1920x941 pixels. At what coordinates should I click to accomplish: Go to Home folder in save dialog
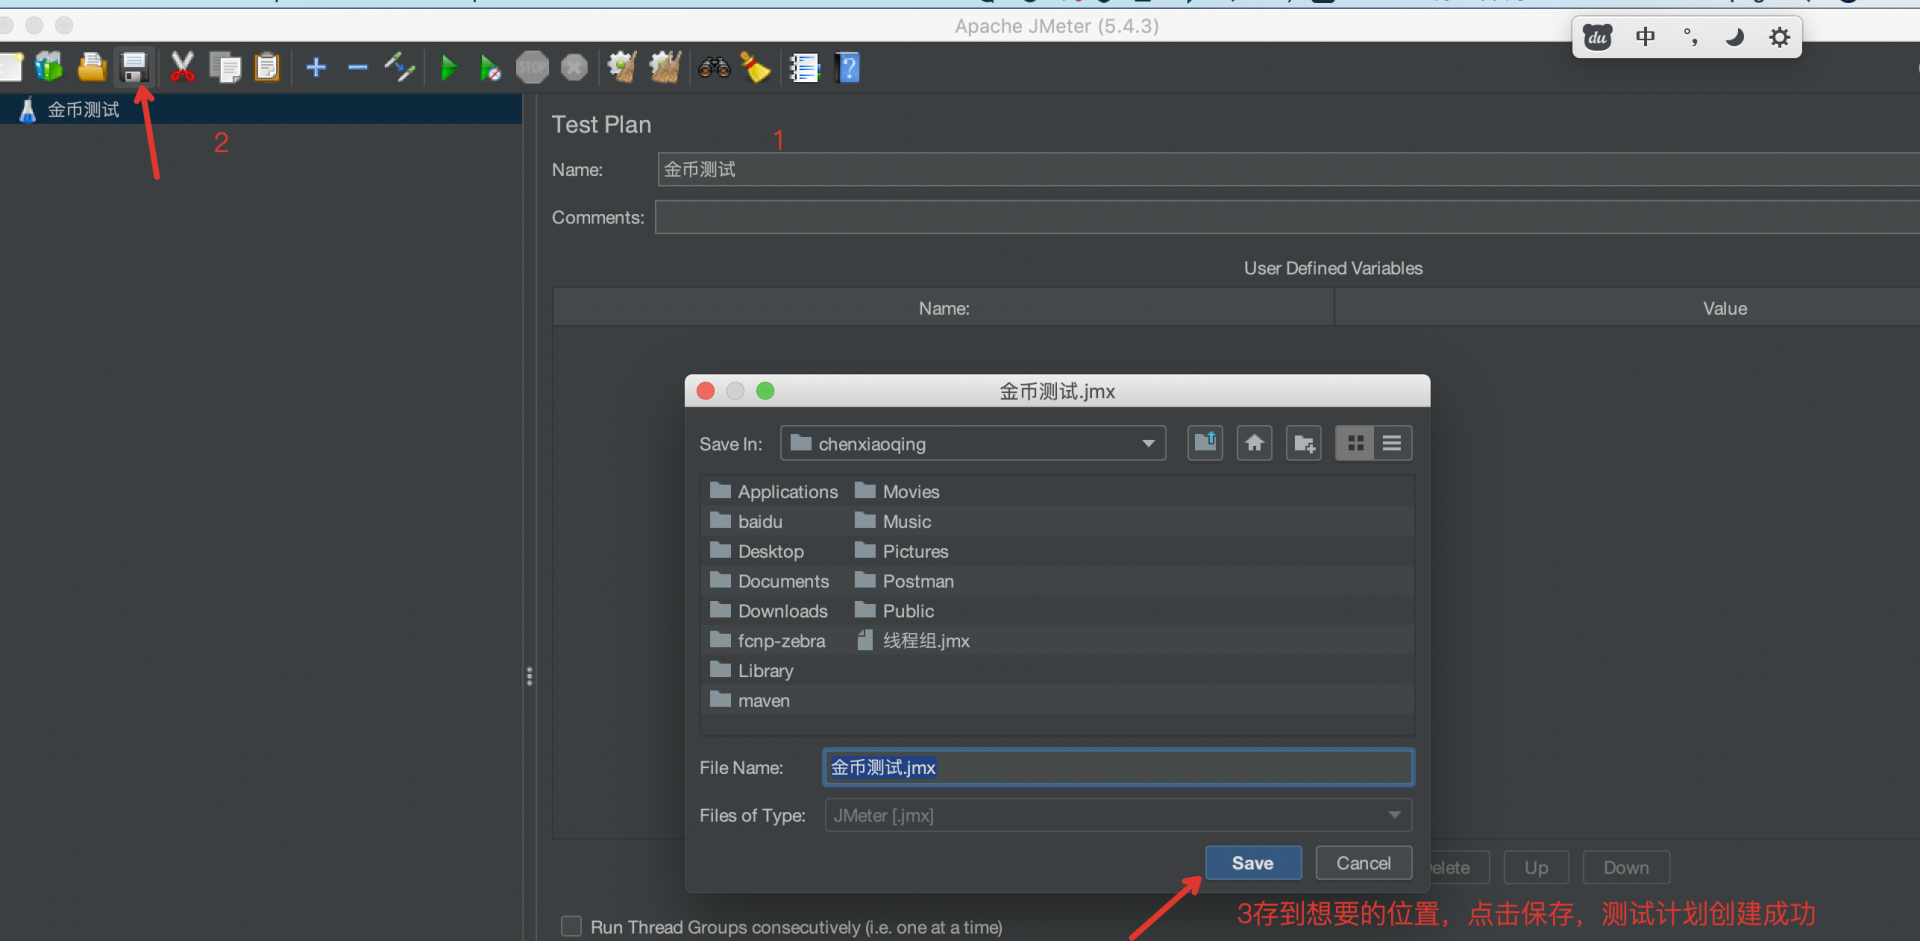click(1254, 443)
